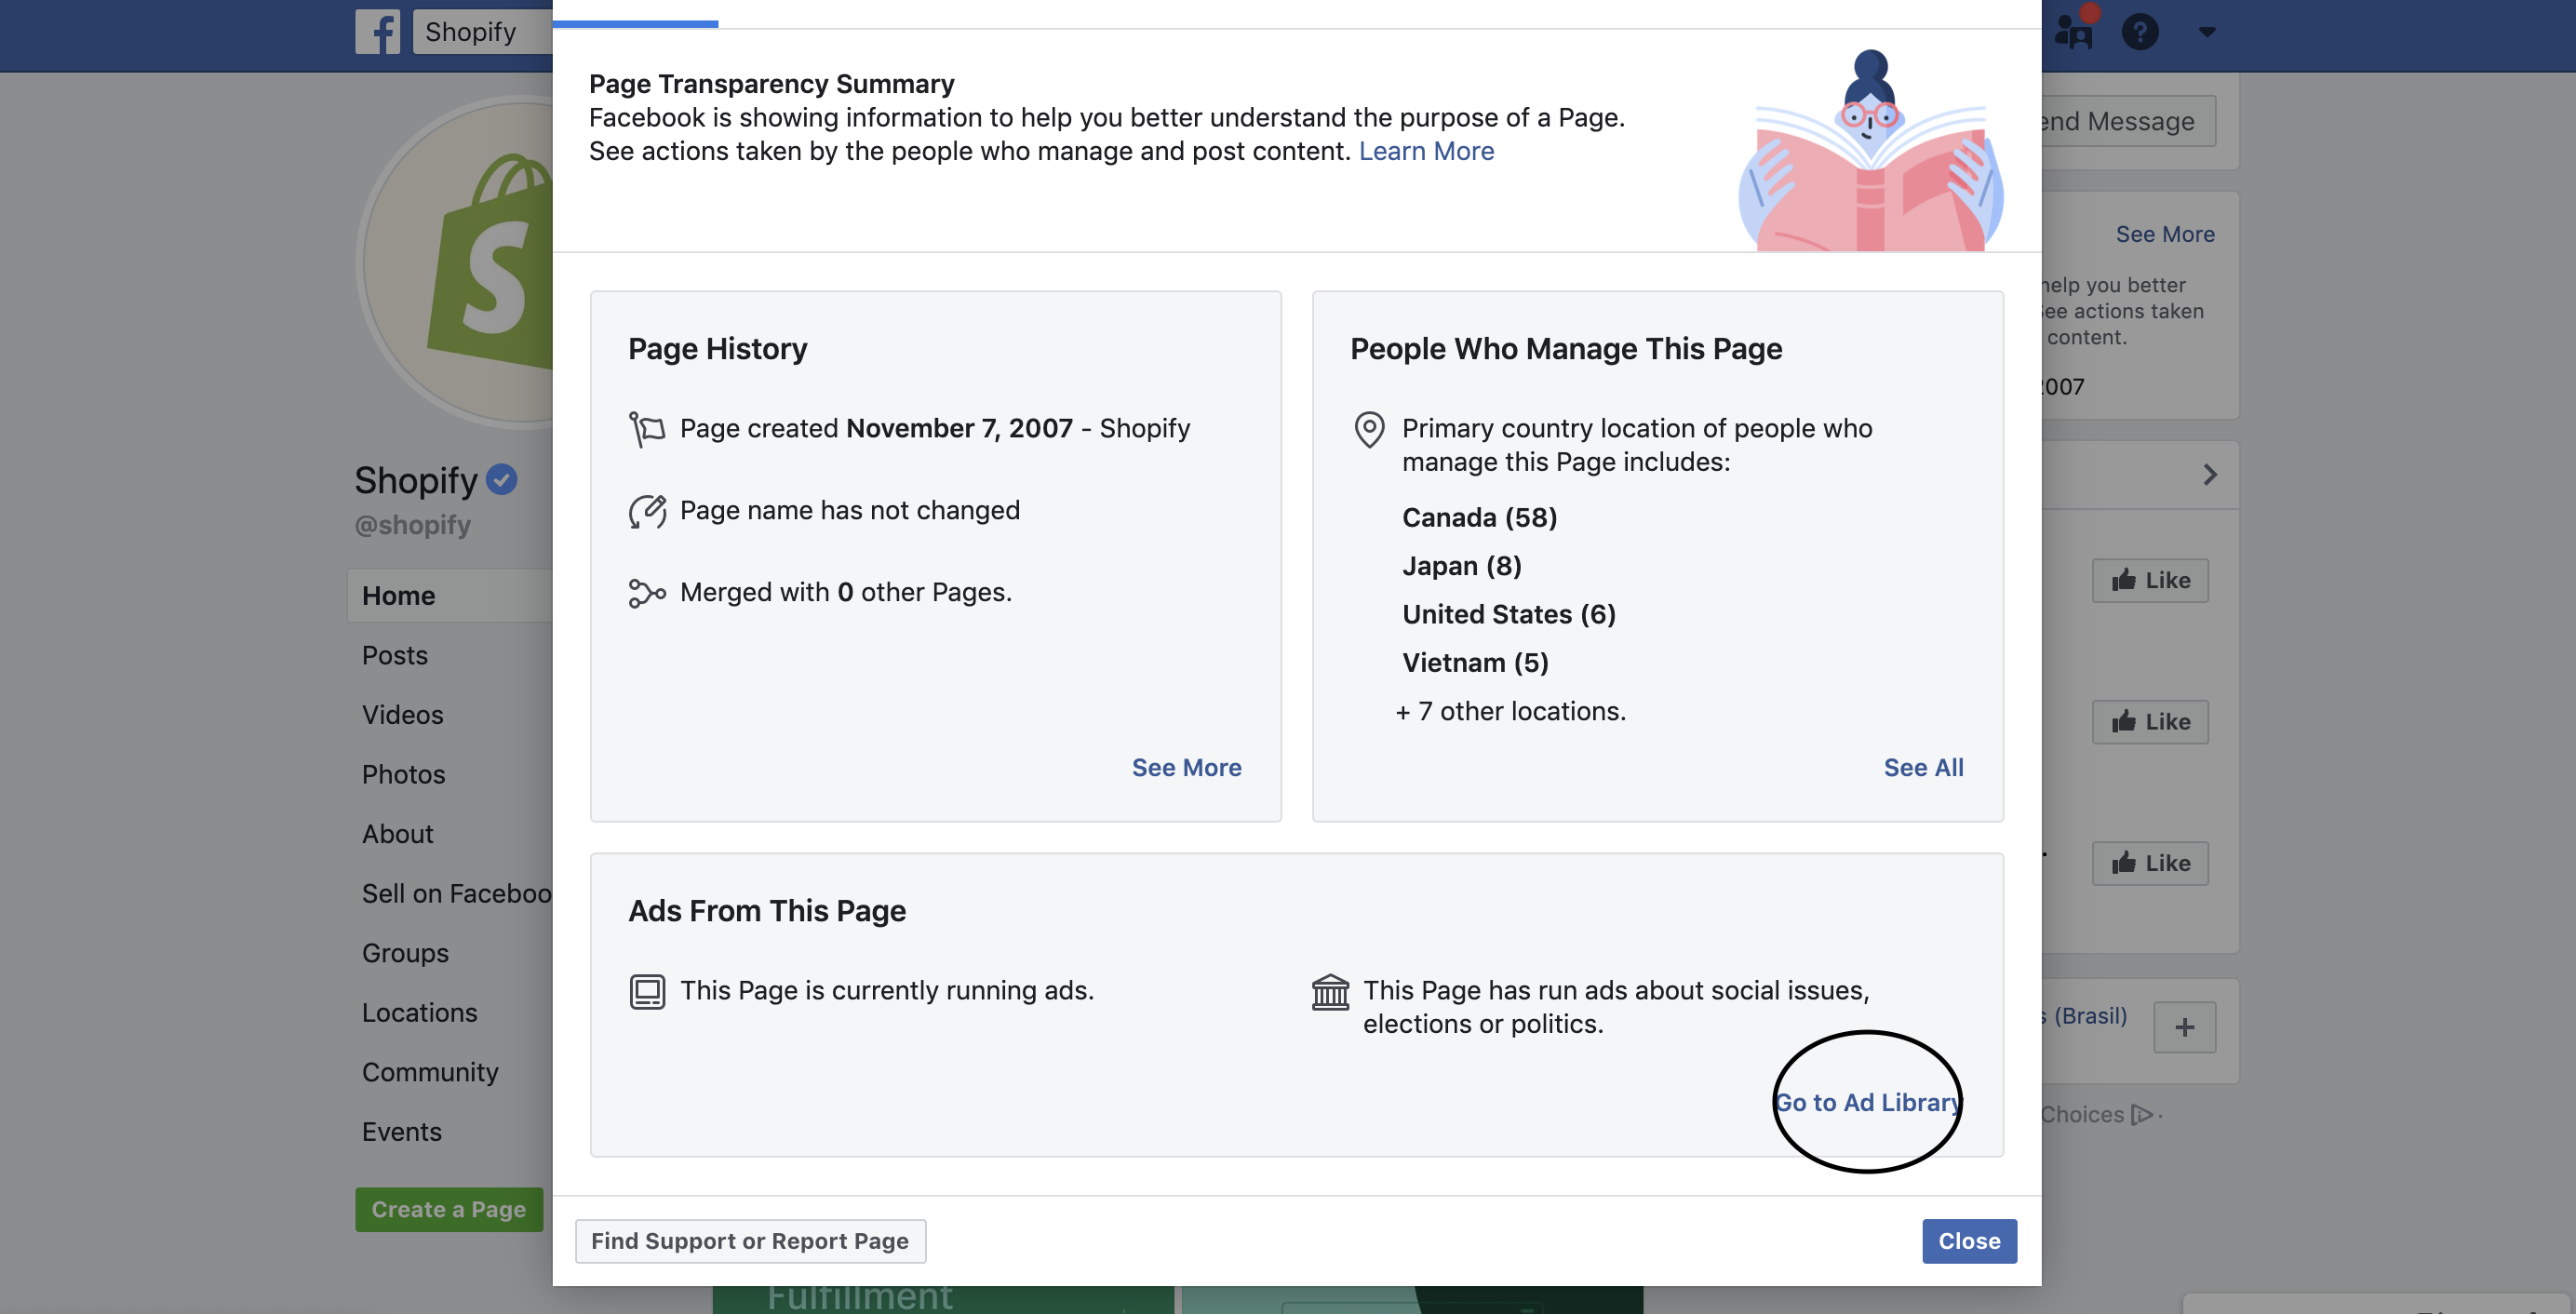Click See More in Page History
The width and height of the screenshot is (2576, 1314).
click(1186, 767)
